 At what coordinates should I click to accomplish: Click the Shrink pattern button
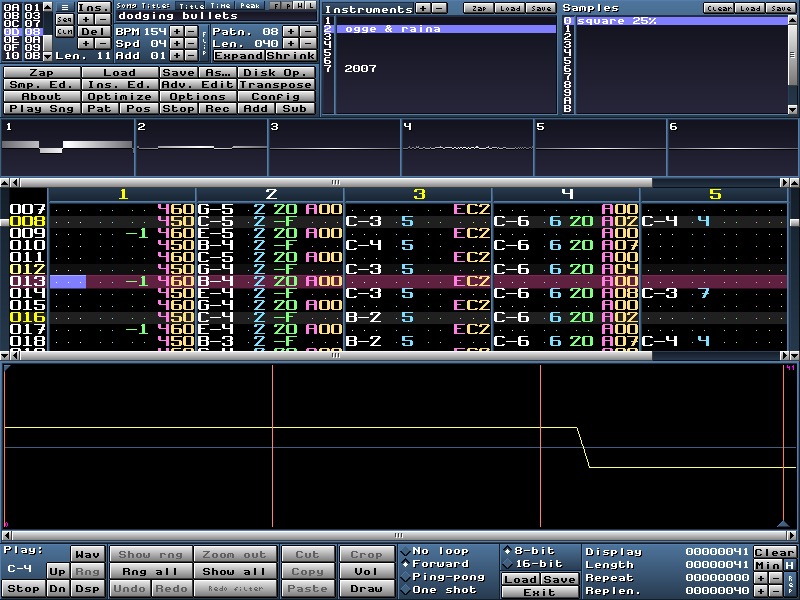290,56
